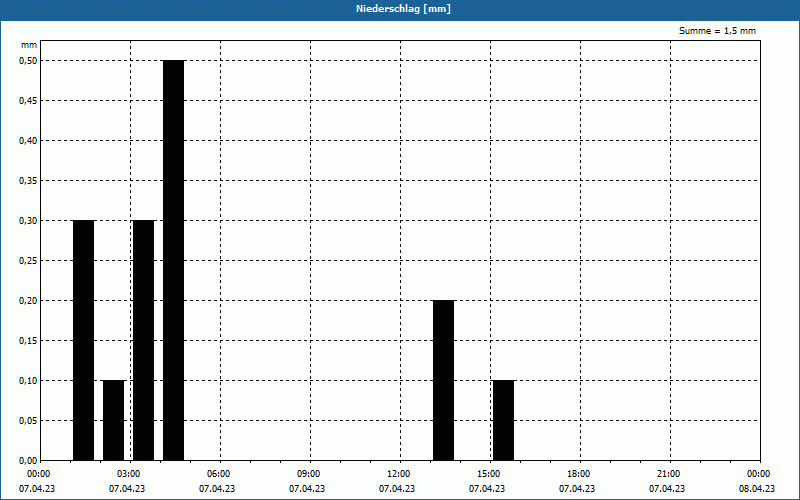Image resolution: width=800 pixels, height=500 pixels.
Task: Click the 08.04.23 date label
Action: 757,489
